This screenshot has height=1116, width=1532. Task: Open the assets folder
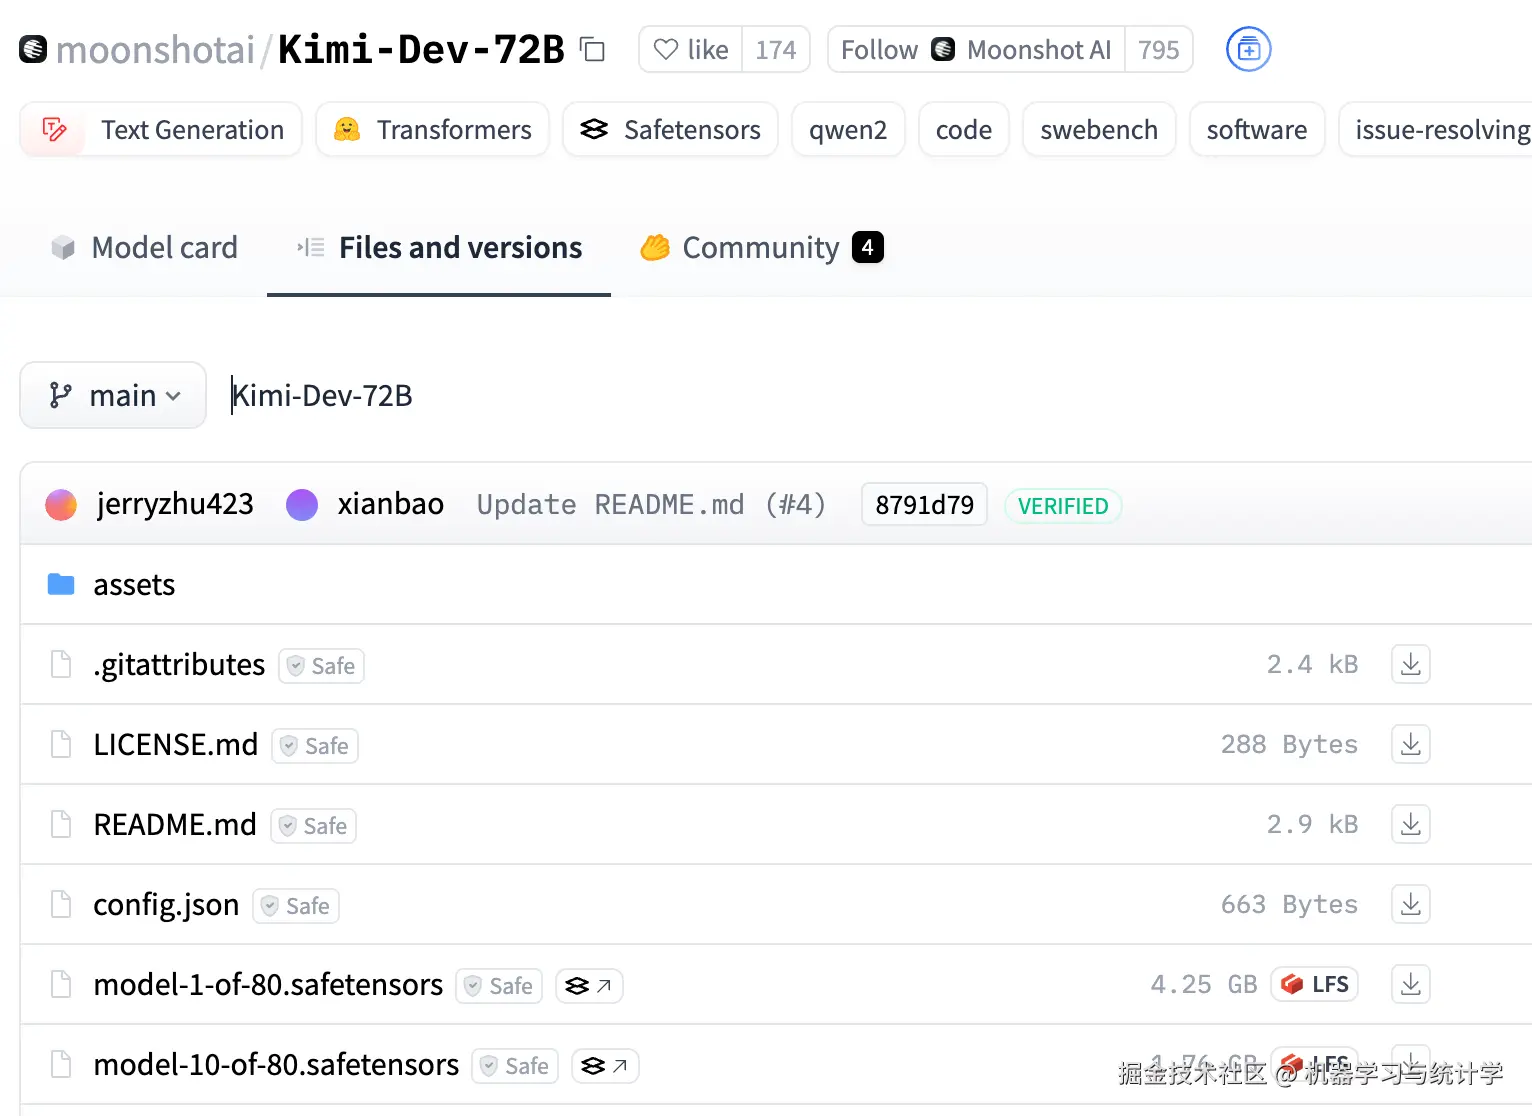tap(134, 584)
